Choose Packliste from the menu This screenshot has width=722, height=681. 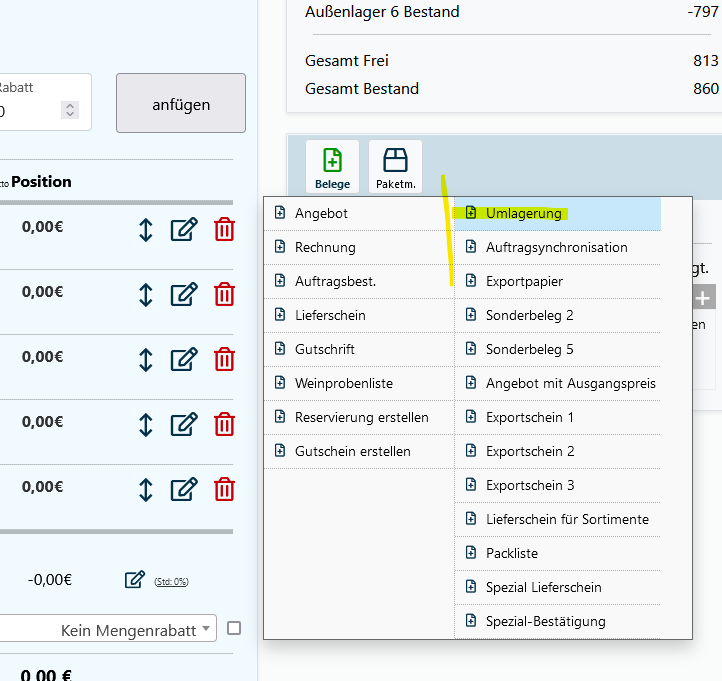tap(512, 553)
